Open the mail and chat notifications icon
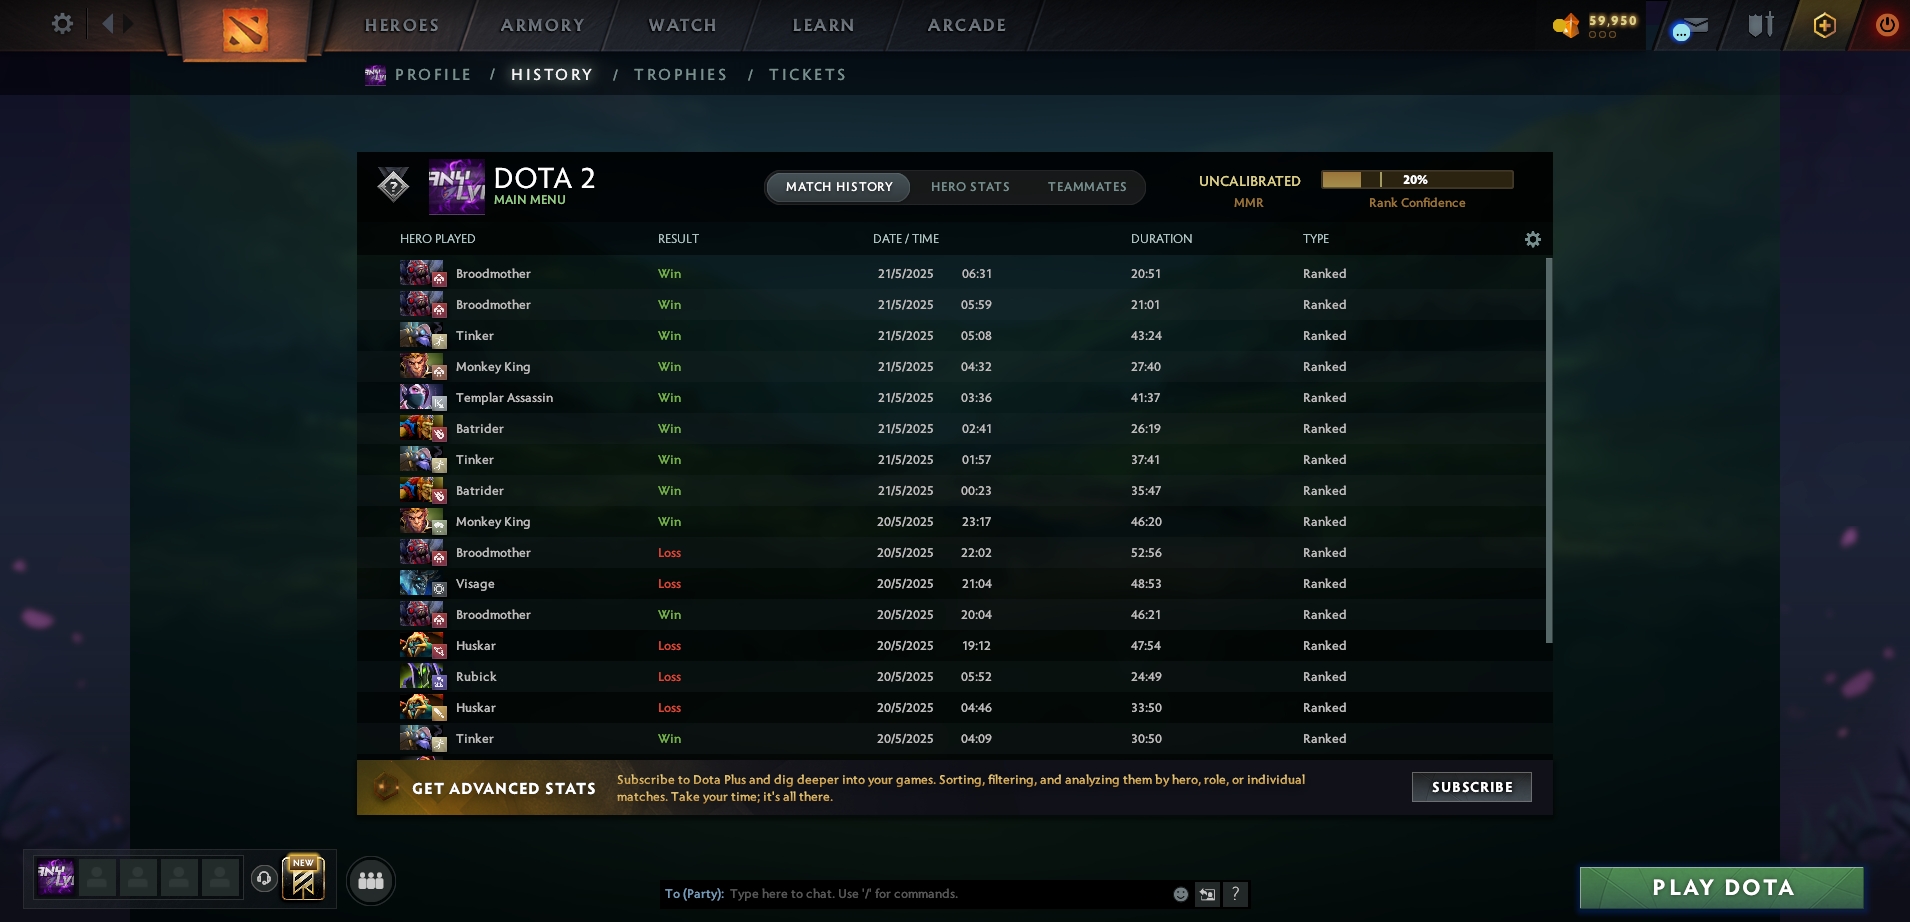The height and width of the screenshot is (922, 1910). 1690,27
